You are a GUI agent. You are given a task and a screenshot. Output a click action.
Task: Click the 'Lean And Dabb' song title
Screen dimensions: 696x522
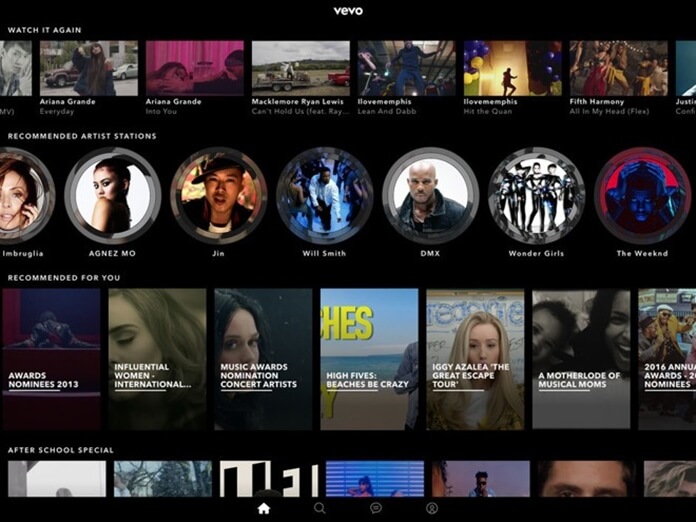[387, 111]
